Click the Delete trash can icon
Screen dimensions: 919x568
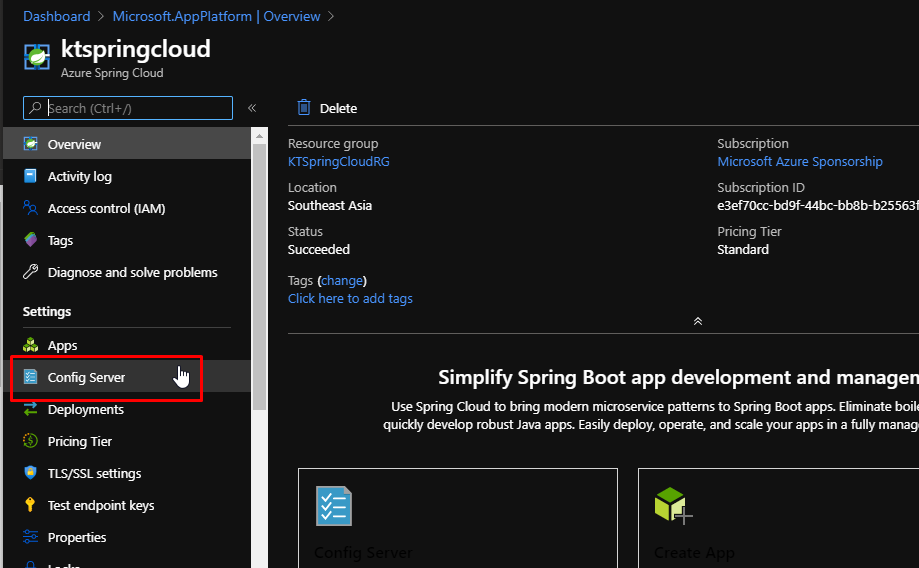click(x=304, y=108)
